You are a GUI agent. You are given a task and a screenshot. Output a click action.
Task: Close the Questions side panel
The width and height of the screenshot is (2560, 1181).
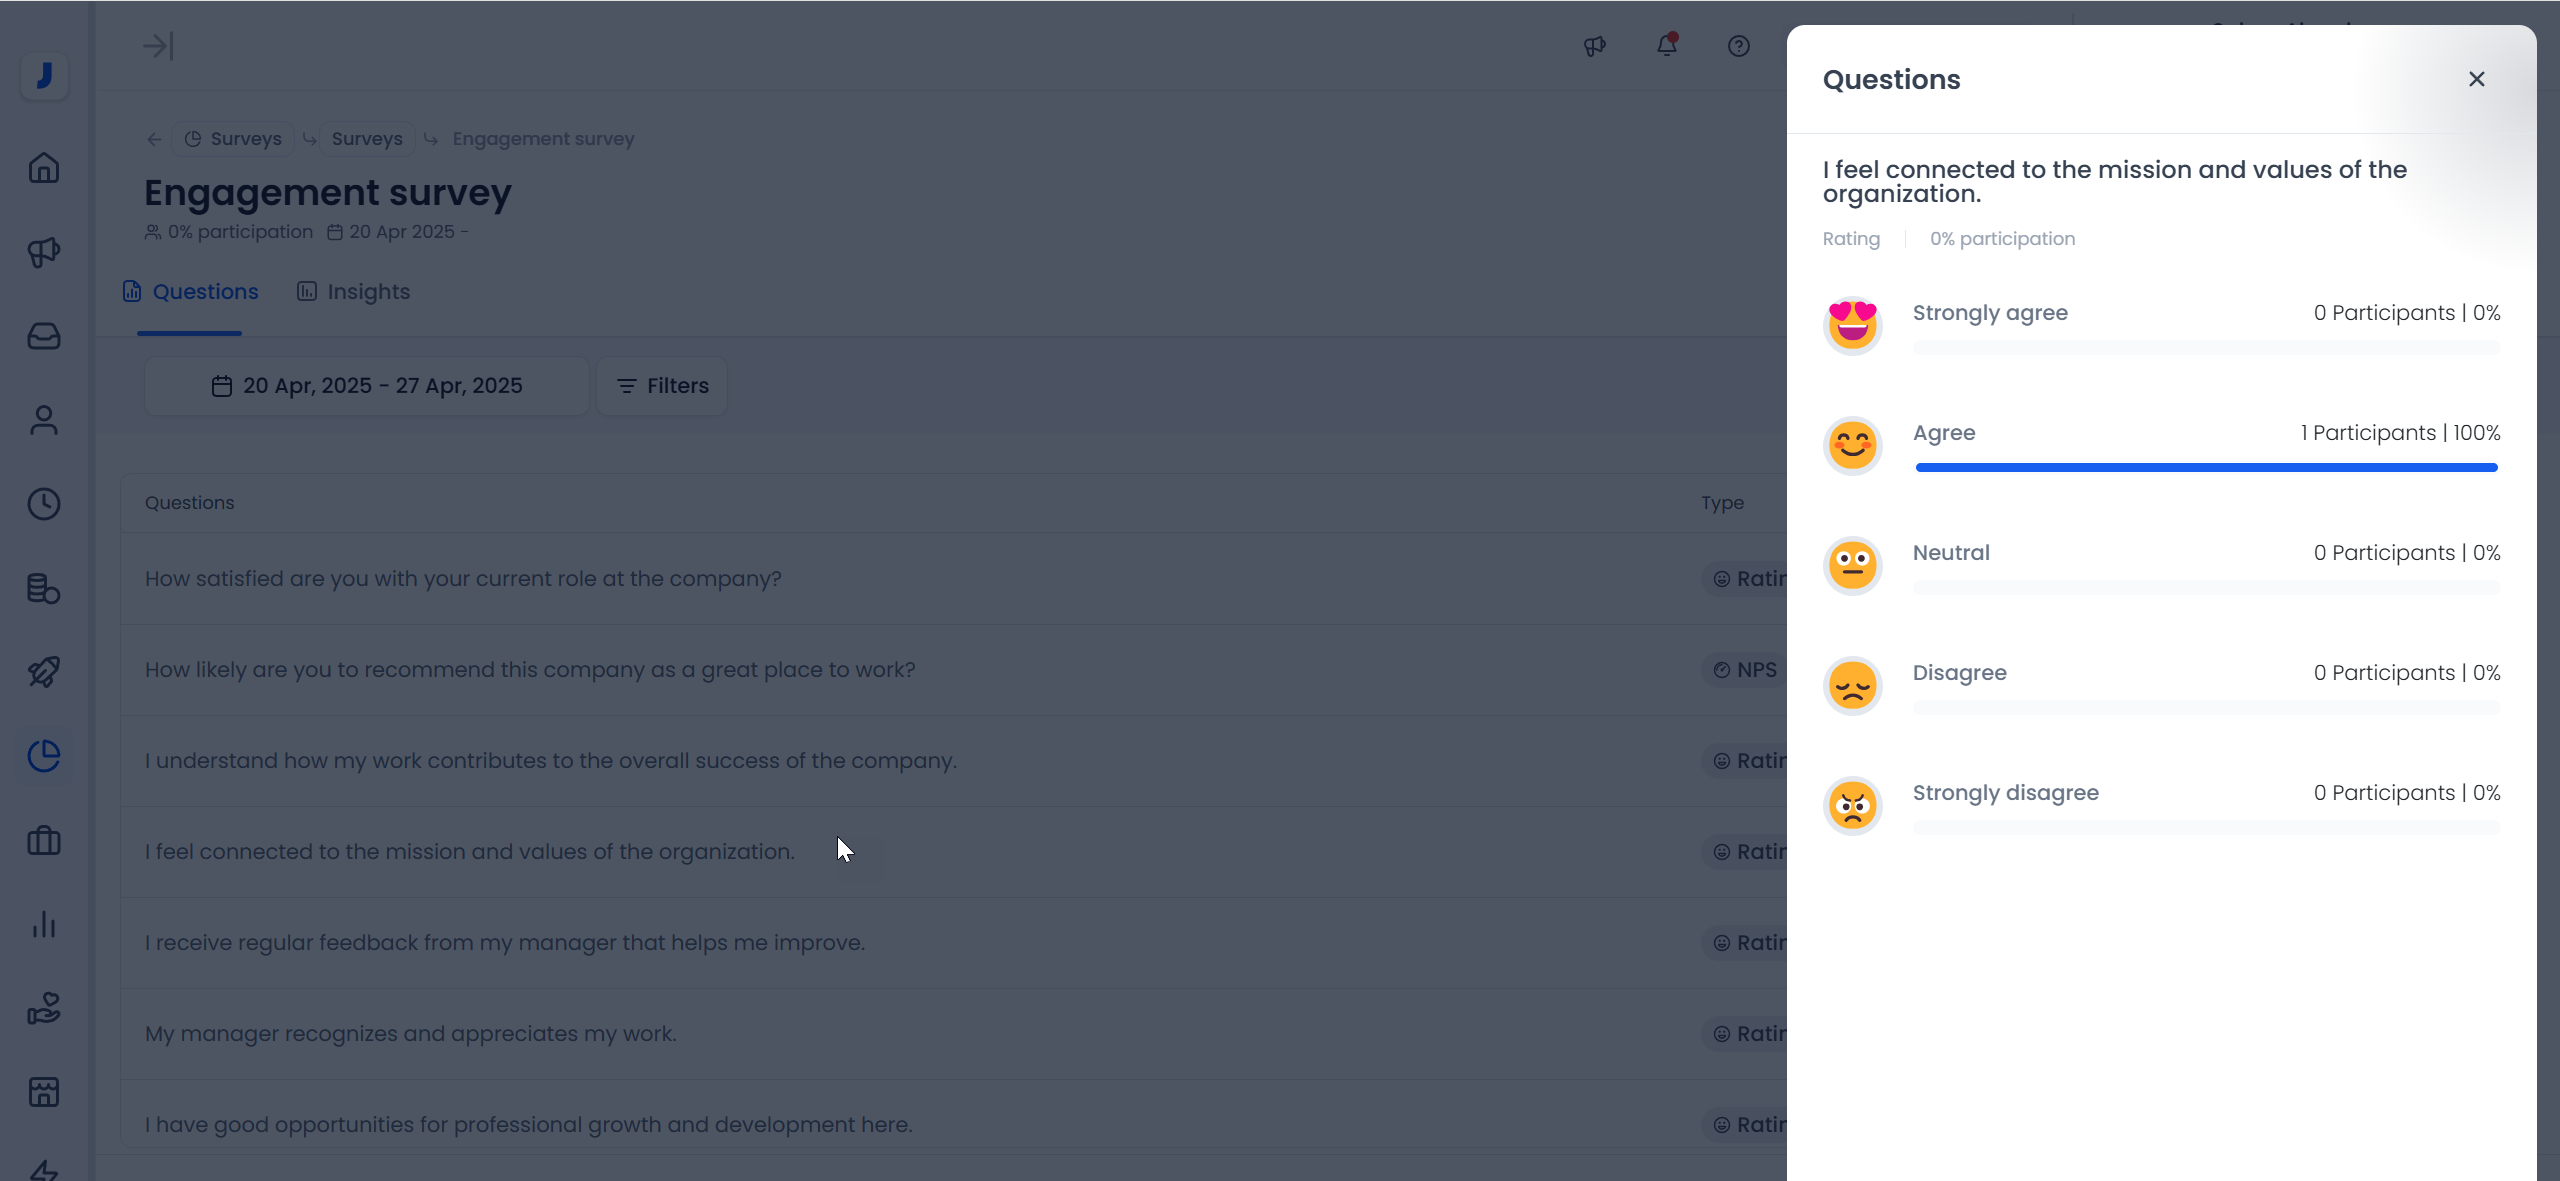pyautogui.click(x=2476, y=79)
